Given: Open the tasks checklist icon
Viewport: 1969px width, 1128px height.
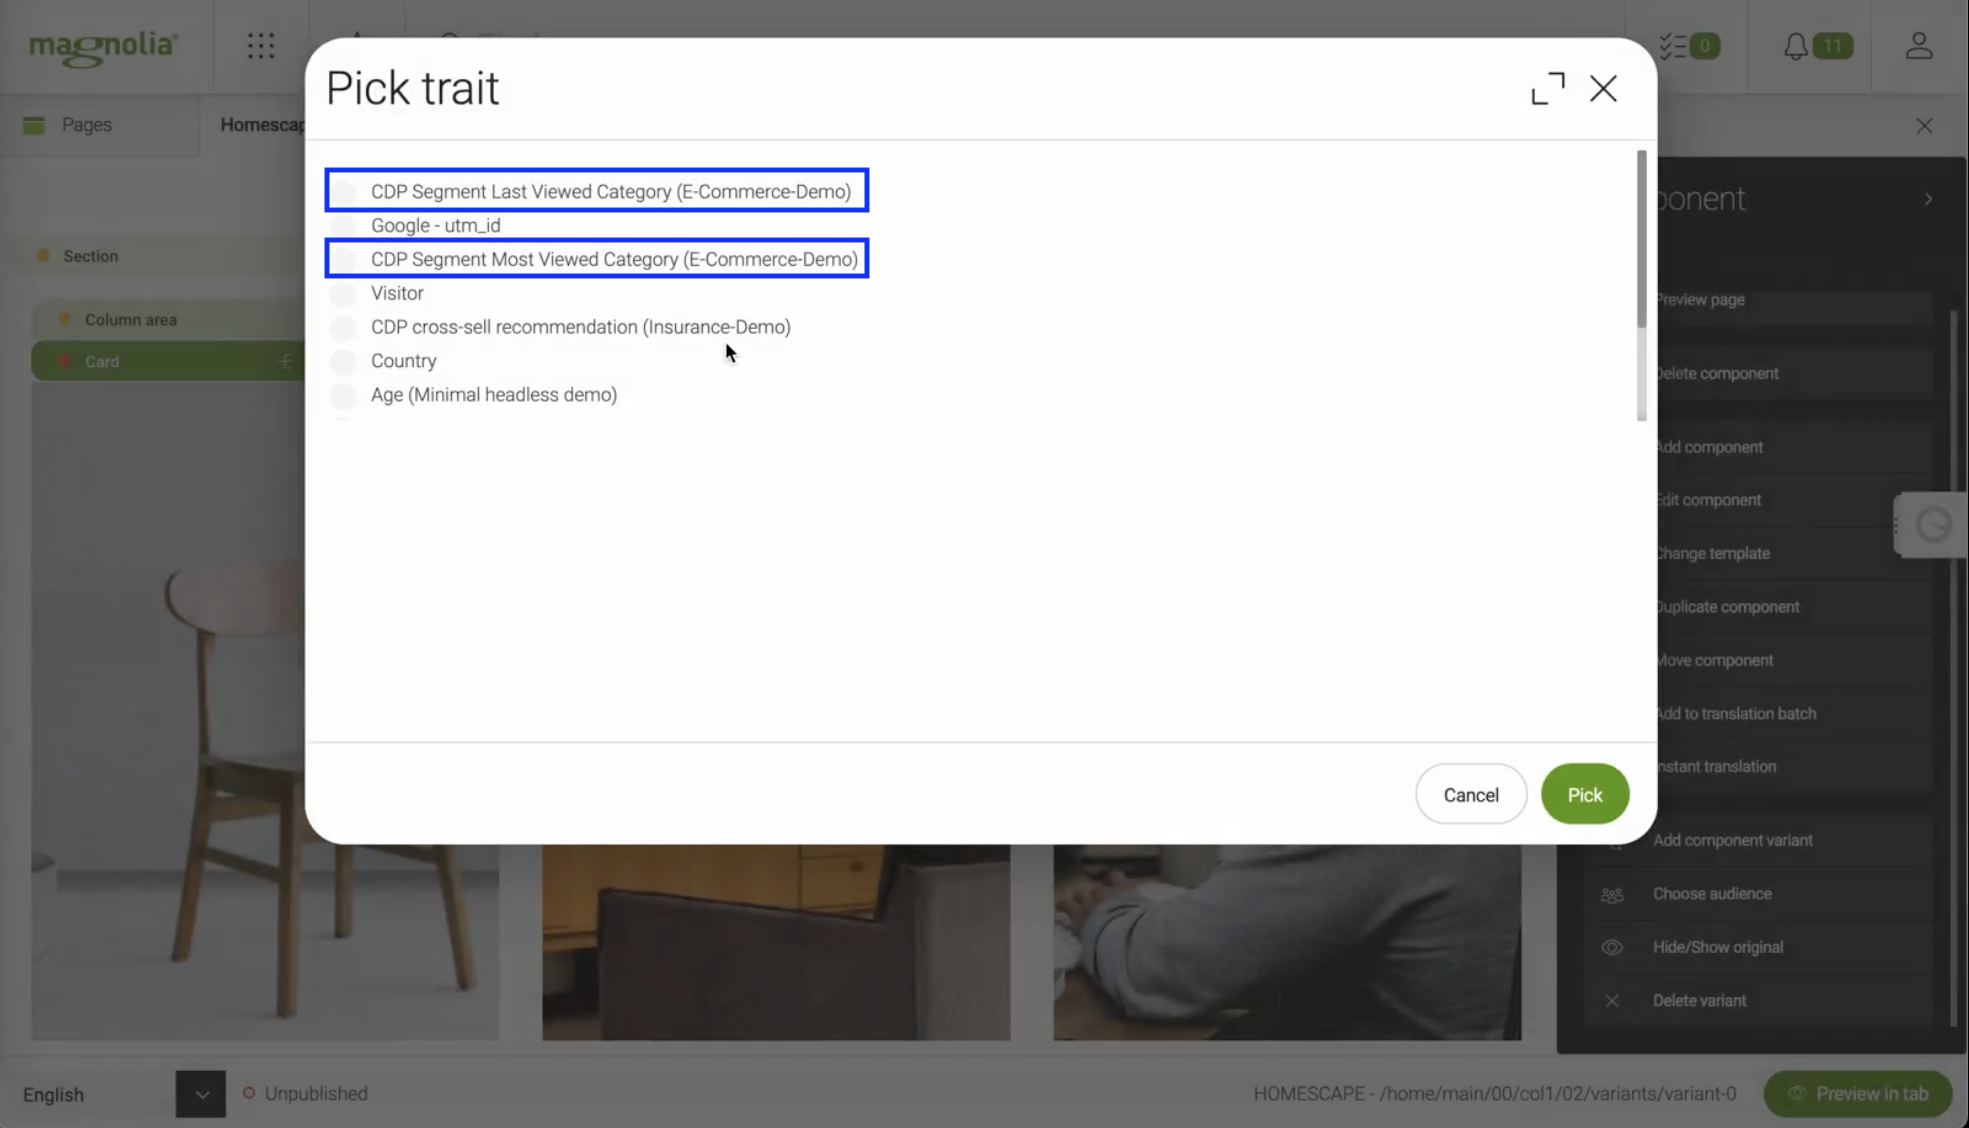Looking at the screenshot, I should (x=1675, y=46).
